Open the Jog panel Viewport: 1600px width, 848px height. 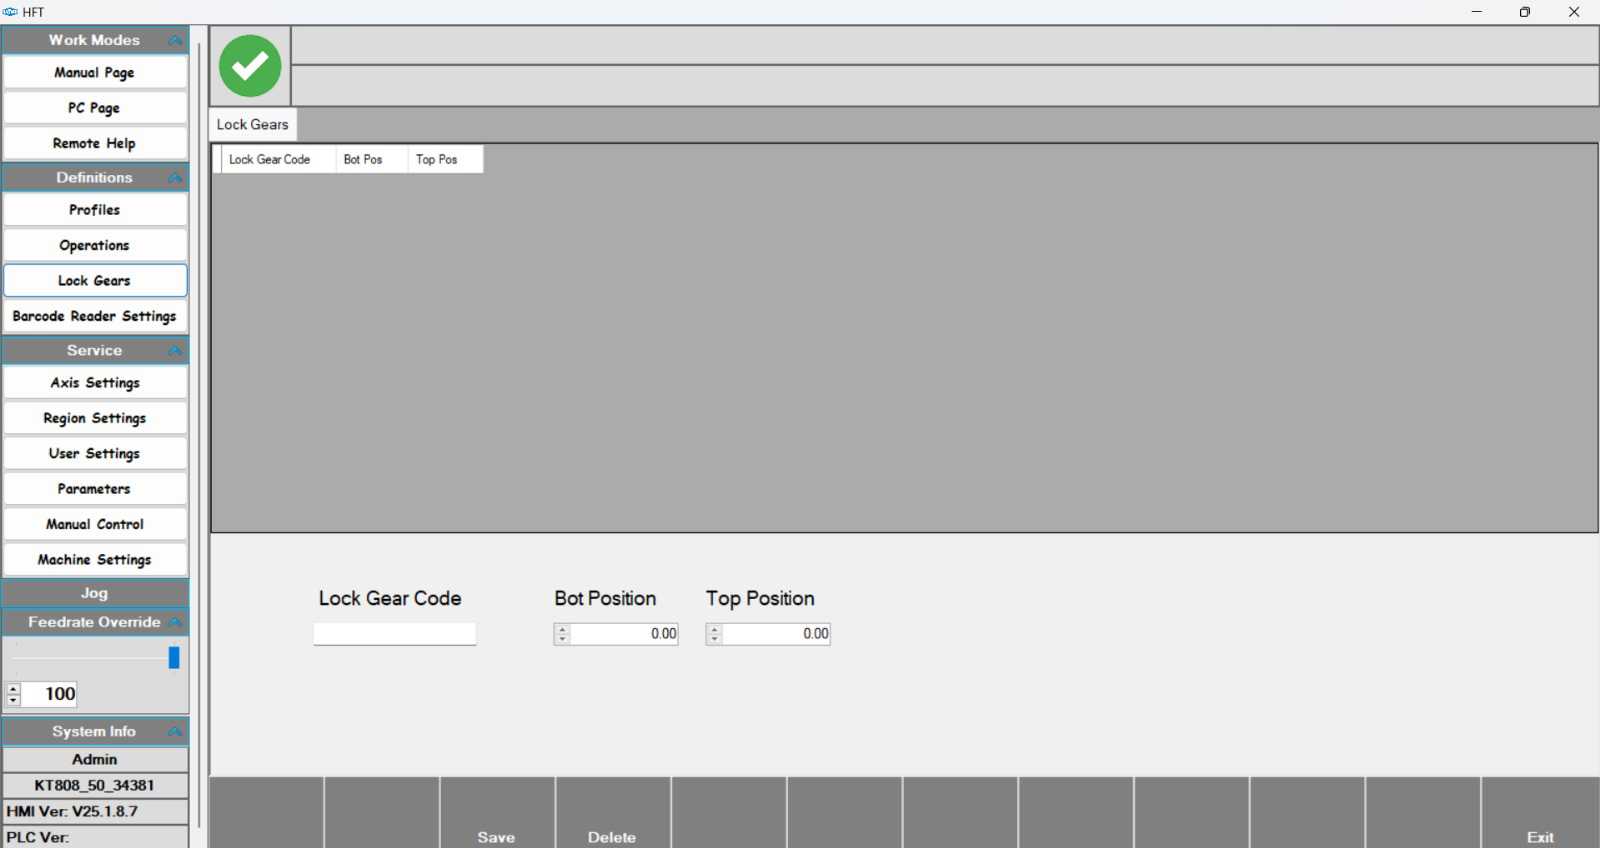(x=95, y=593)
